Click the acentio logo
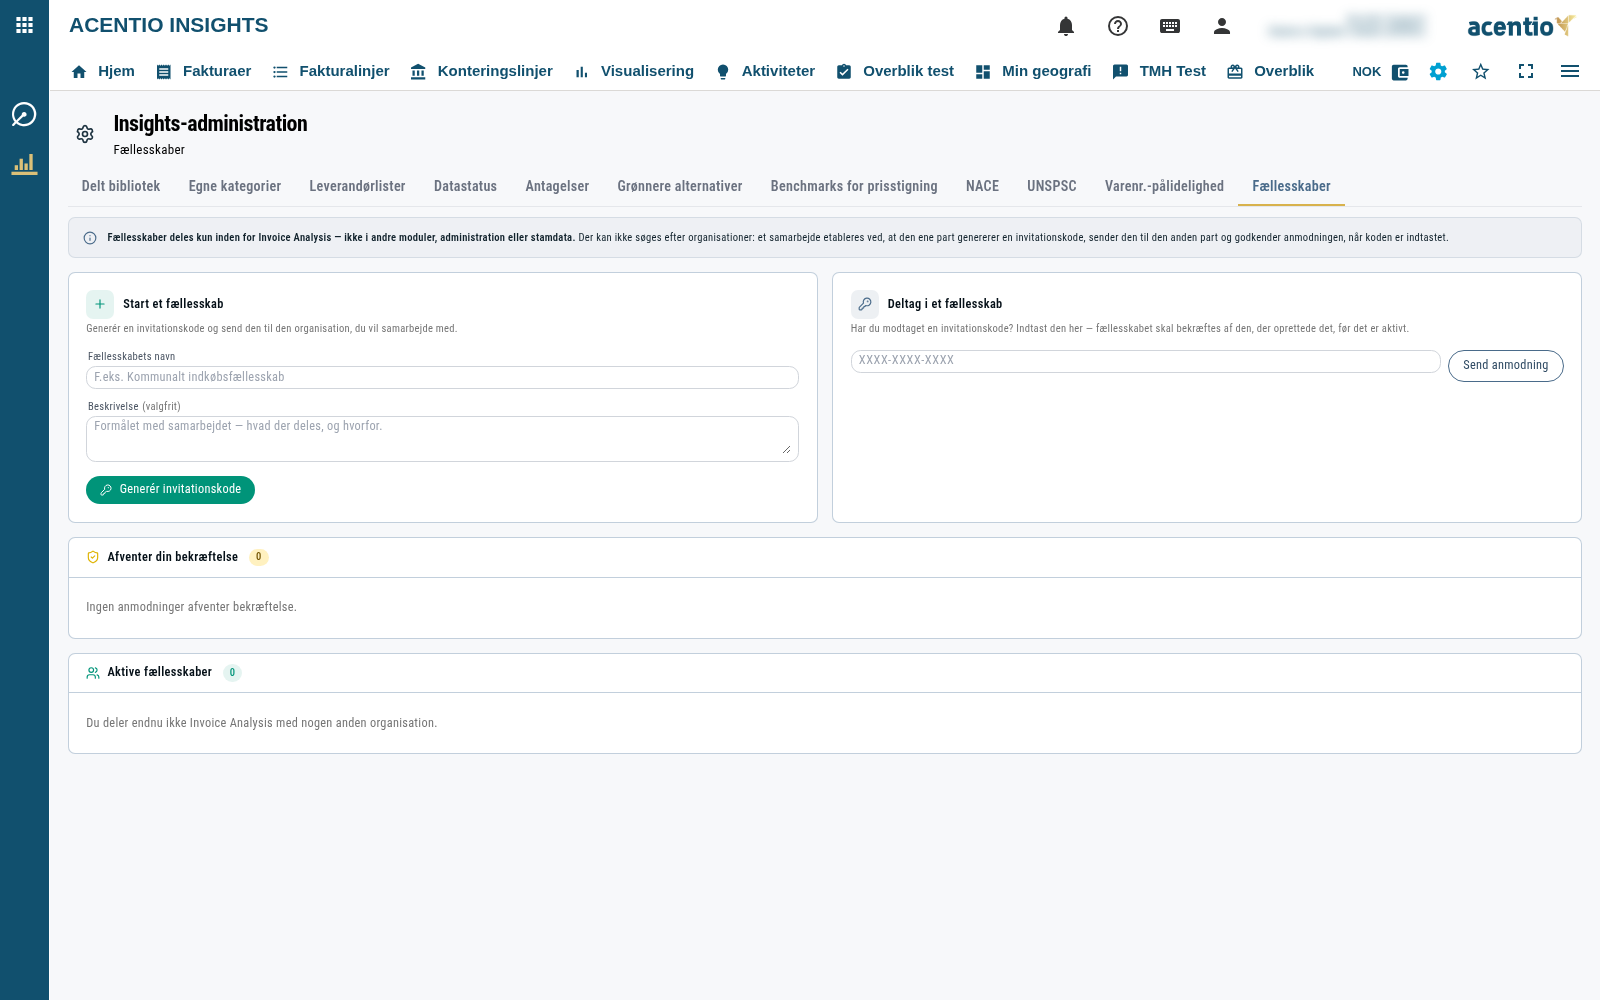 (x=1521, y=26)
